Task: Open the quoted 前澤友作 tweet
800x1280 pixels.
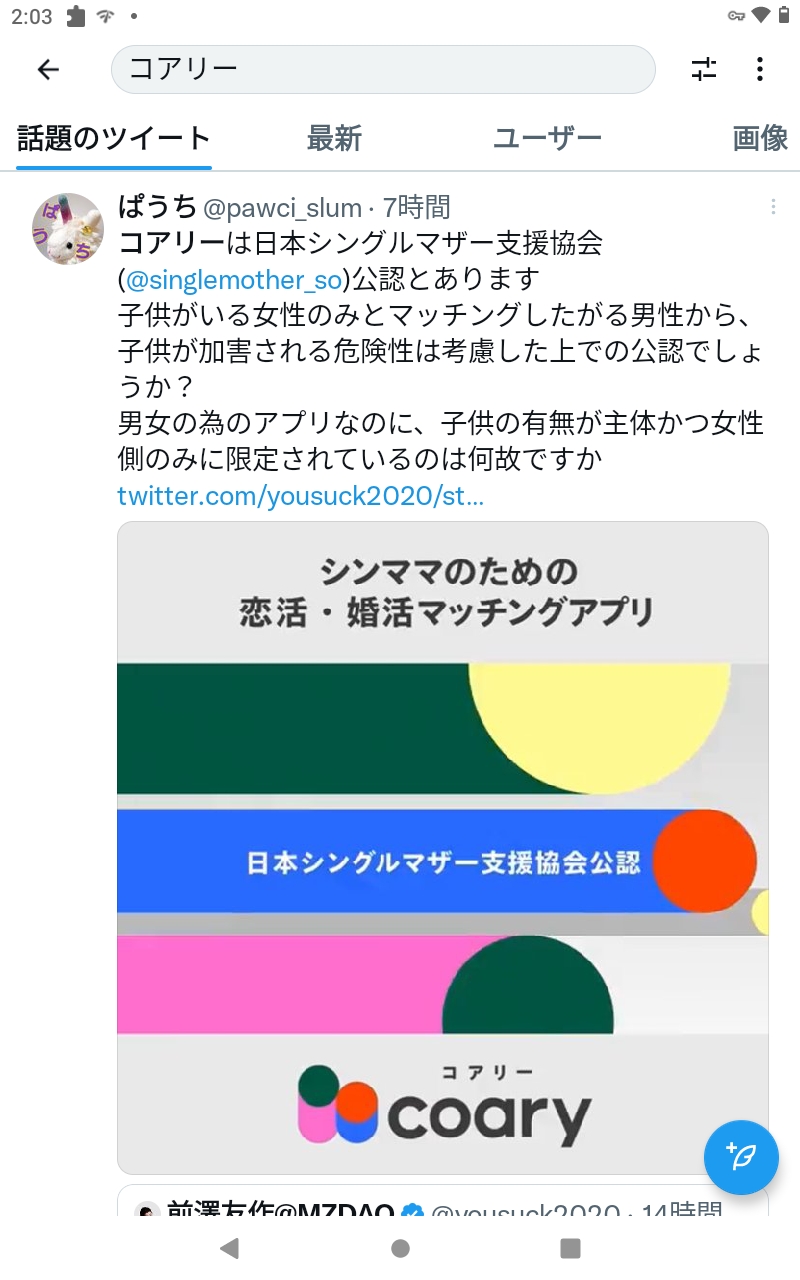Action: coord(443,1202)
